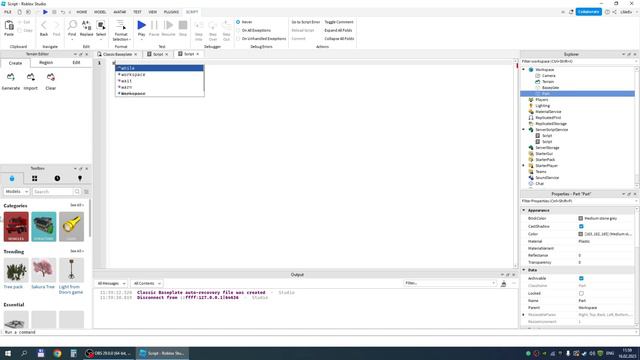Open the Models category dropdown in Toolbox

point(16,191)
